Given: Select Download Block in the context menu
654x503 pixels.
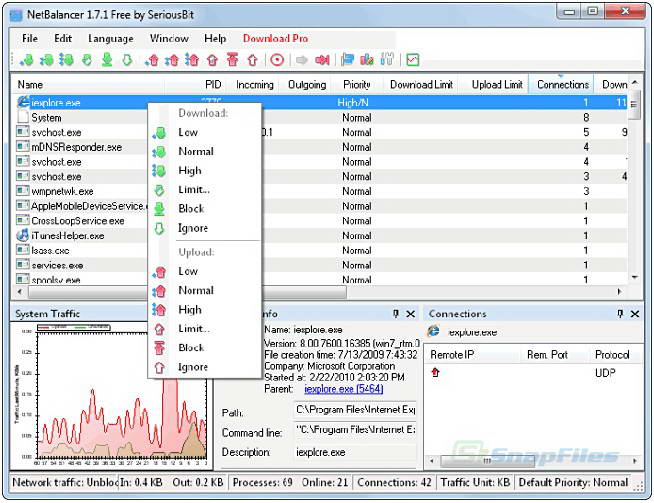Looking at the screenshot, I should click(x=190, y=208).
